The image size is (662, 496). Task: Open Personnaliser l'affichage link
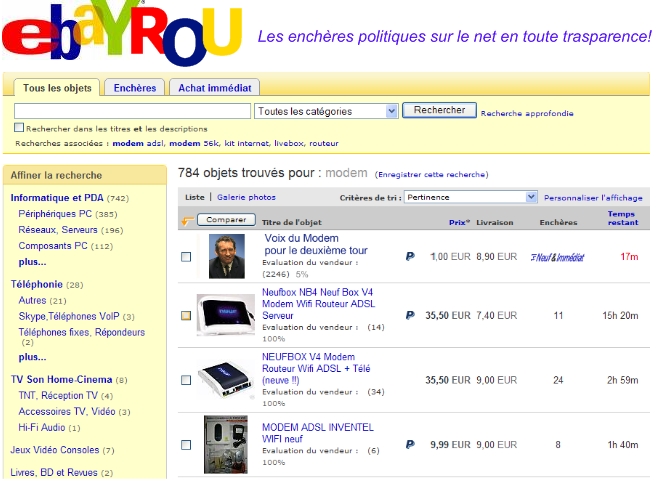(x=593, y=198)
